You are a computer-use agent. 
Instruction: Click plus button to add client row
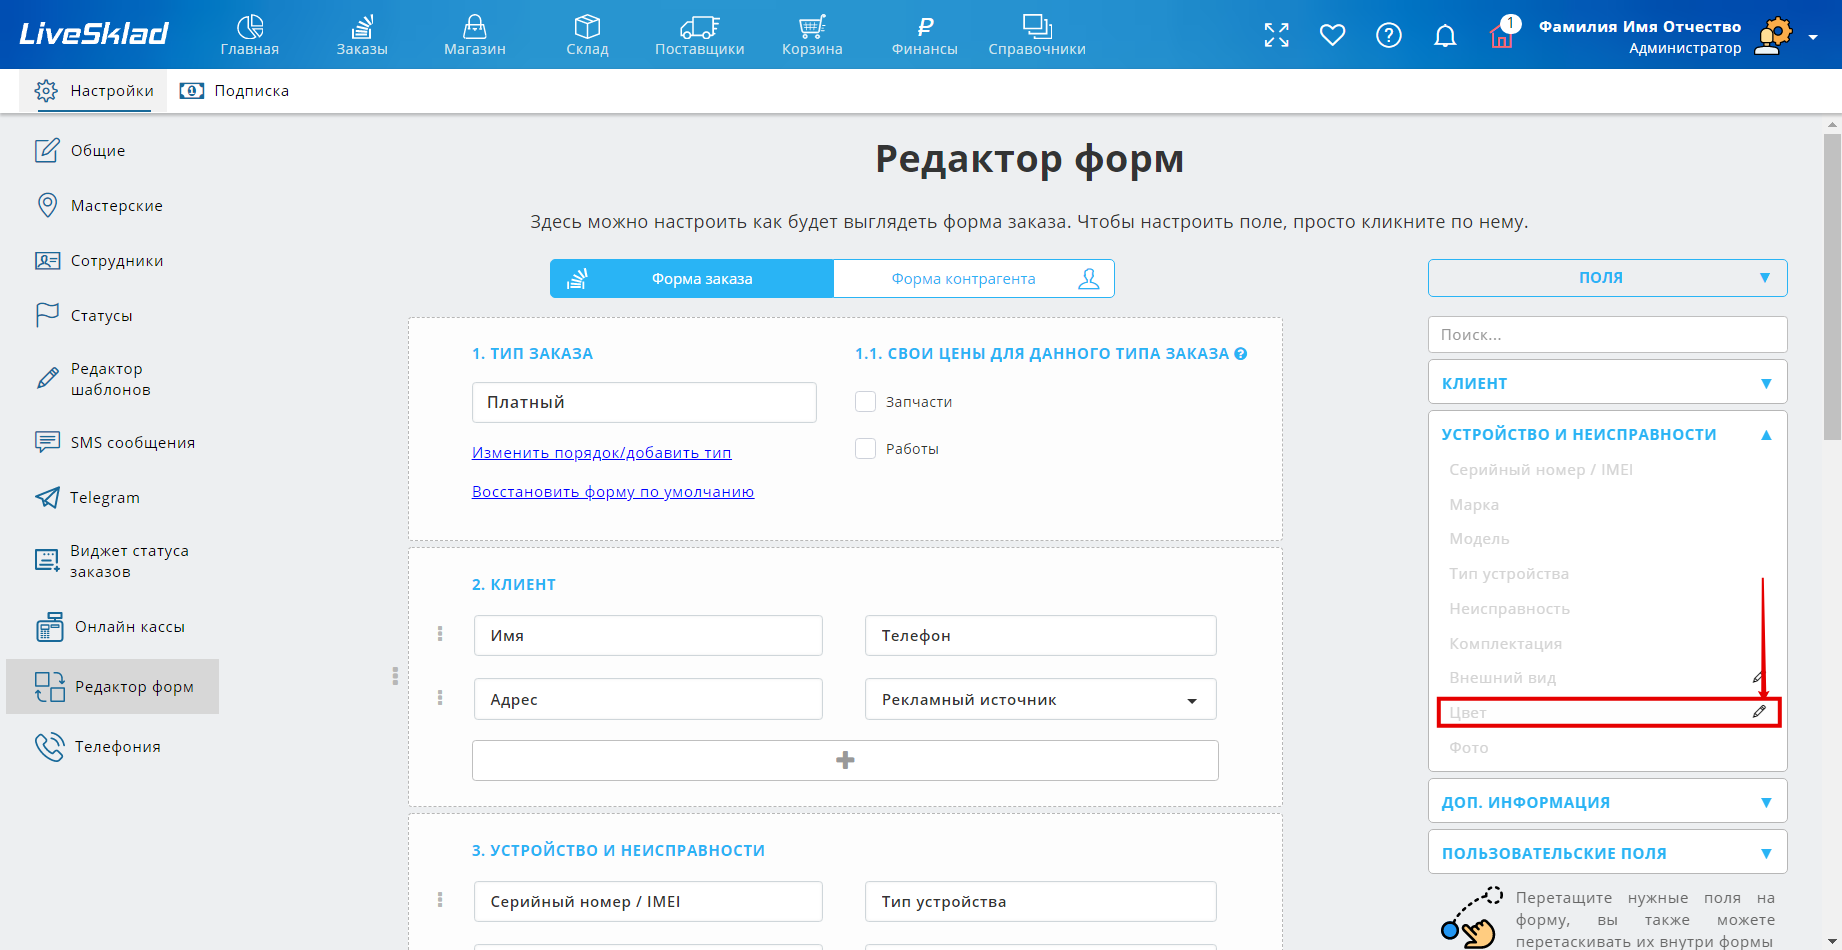coord(845,760)
